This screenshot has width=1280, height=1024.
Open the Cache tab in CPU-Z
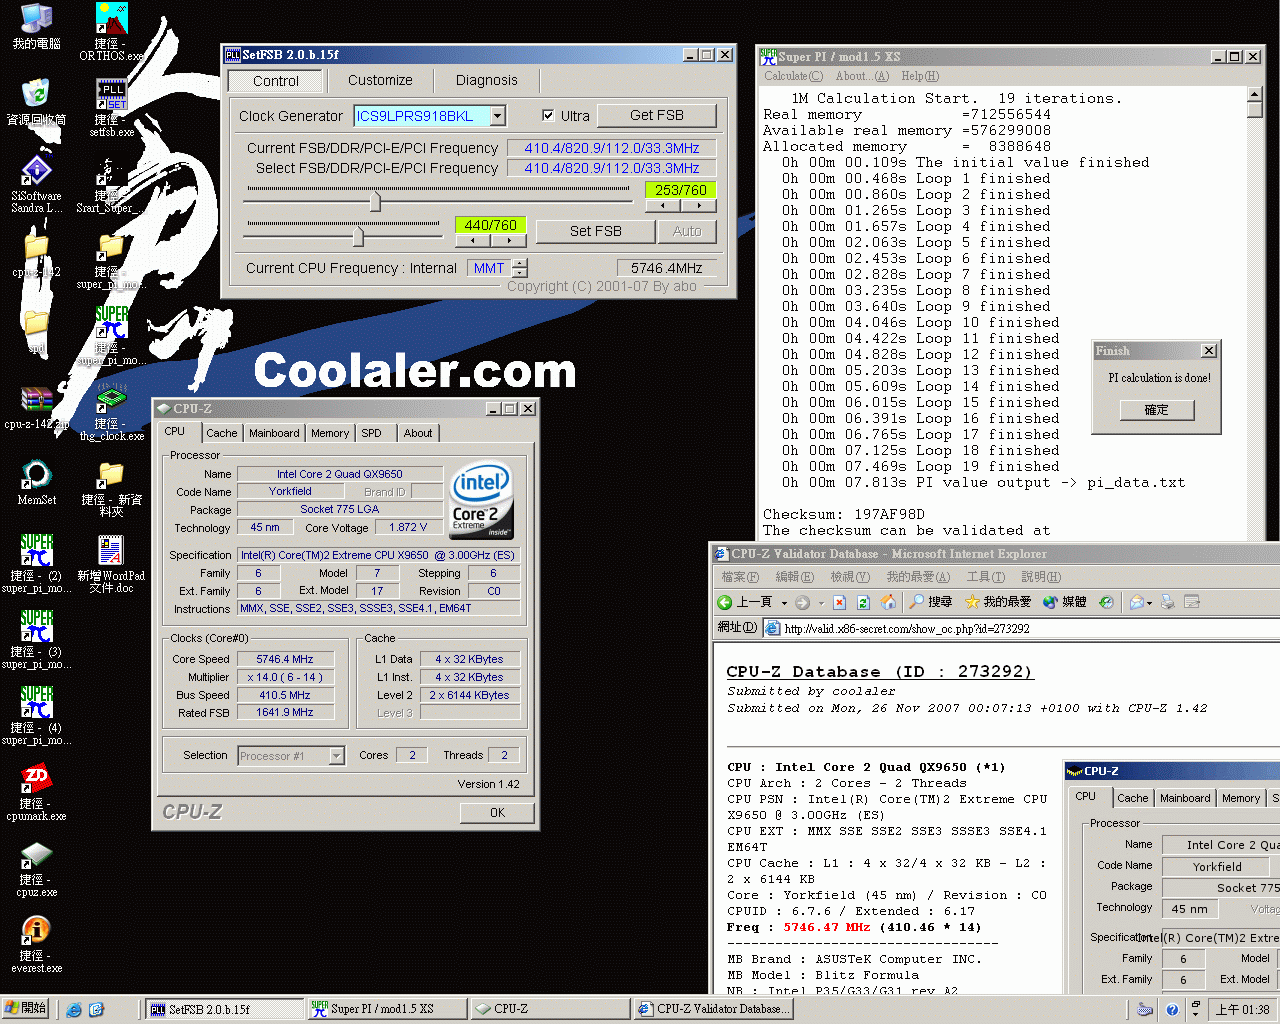tap(222, 433)
